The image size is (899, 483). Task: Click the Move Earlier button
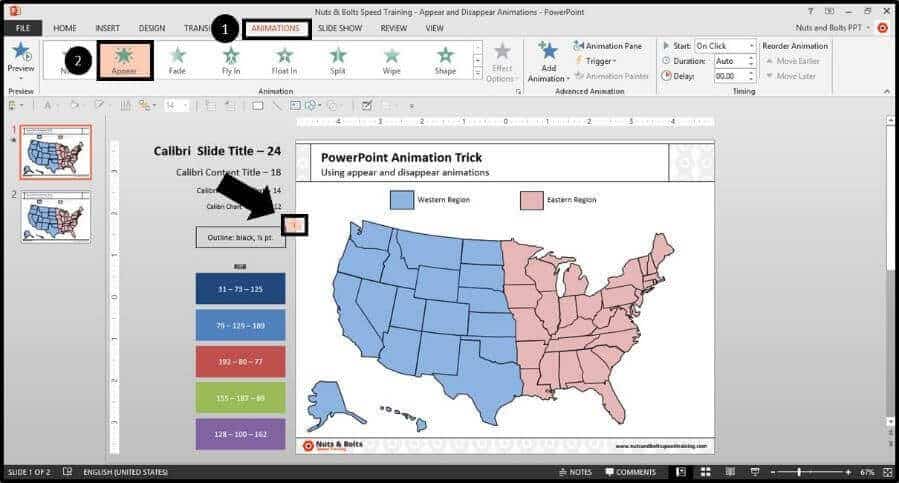tap(794, 61)
